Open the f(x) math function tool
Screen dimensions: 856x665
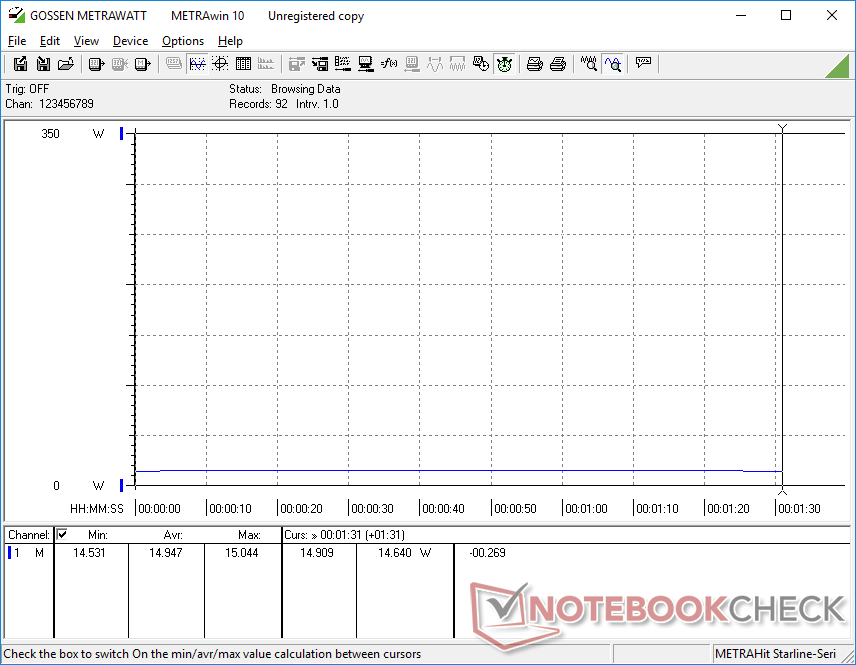coord(389,64)
